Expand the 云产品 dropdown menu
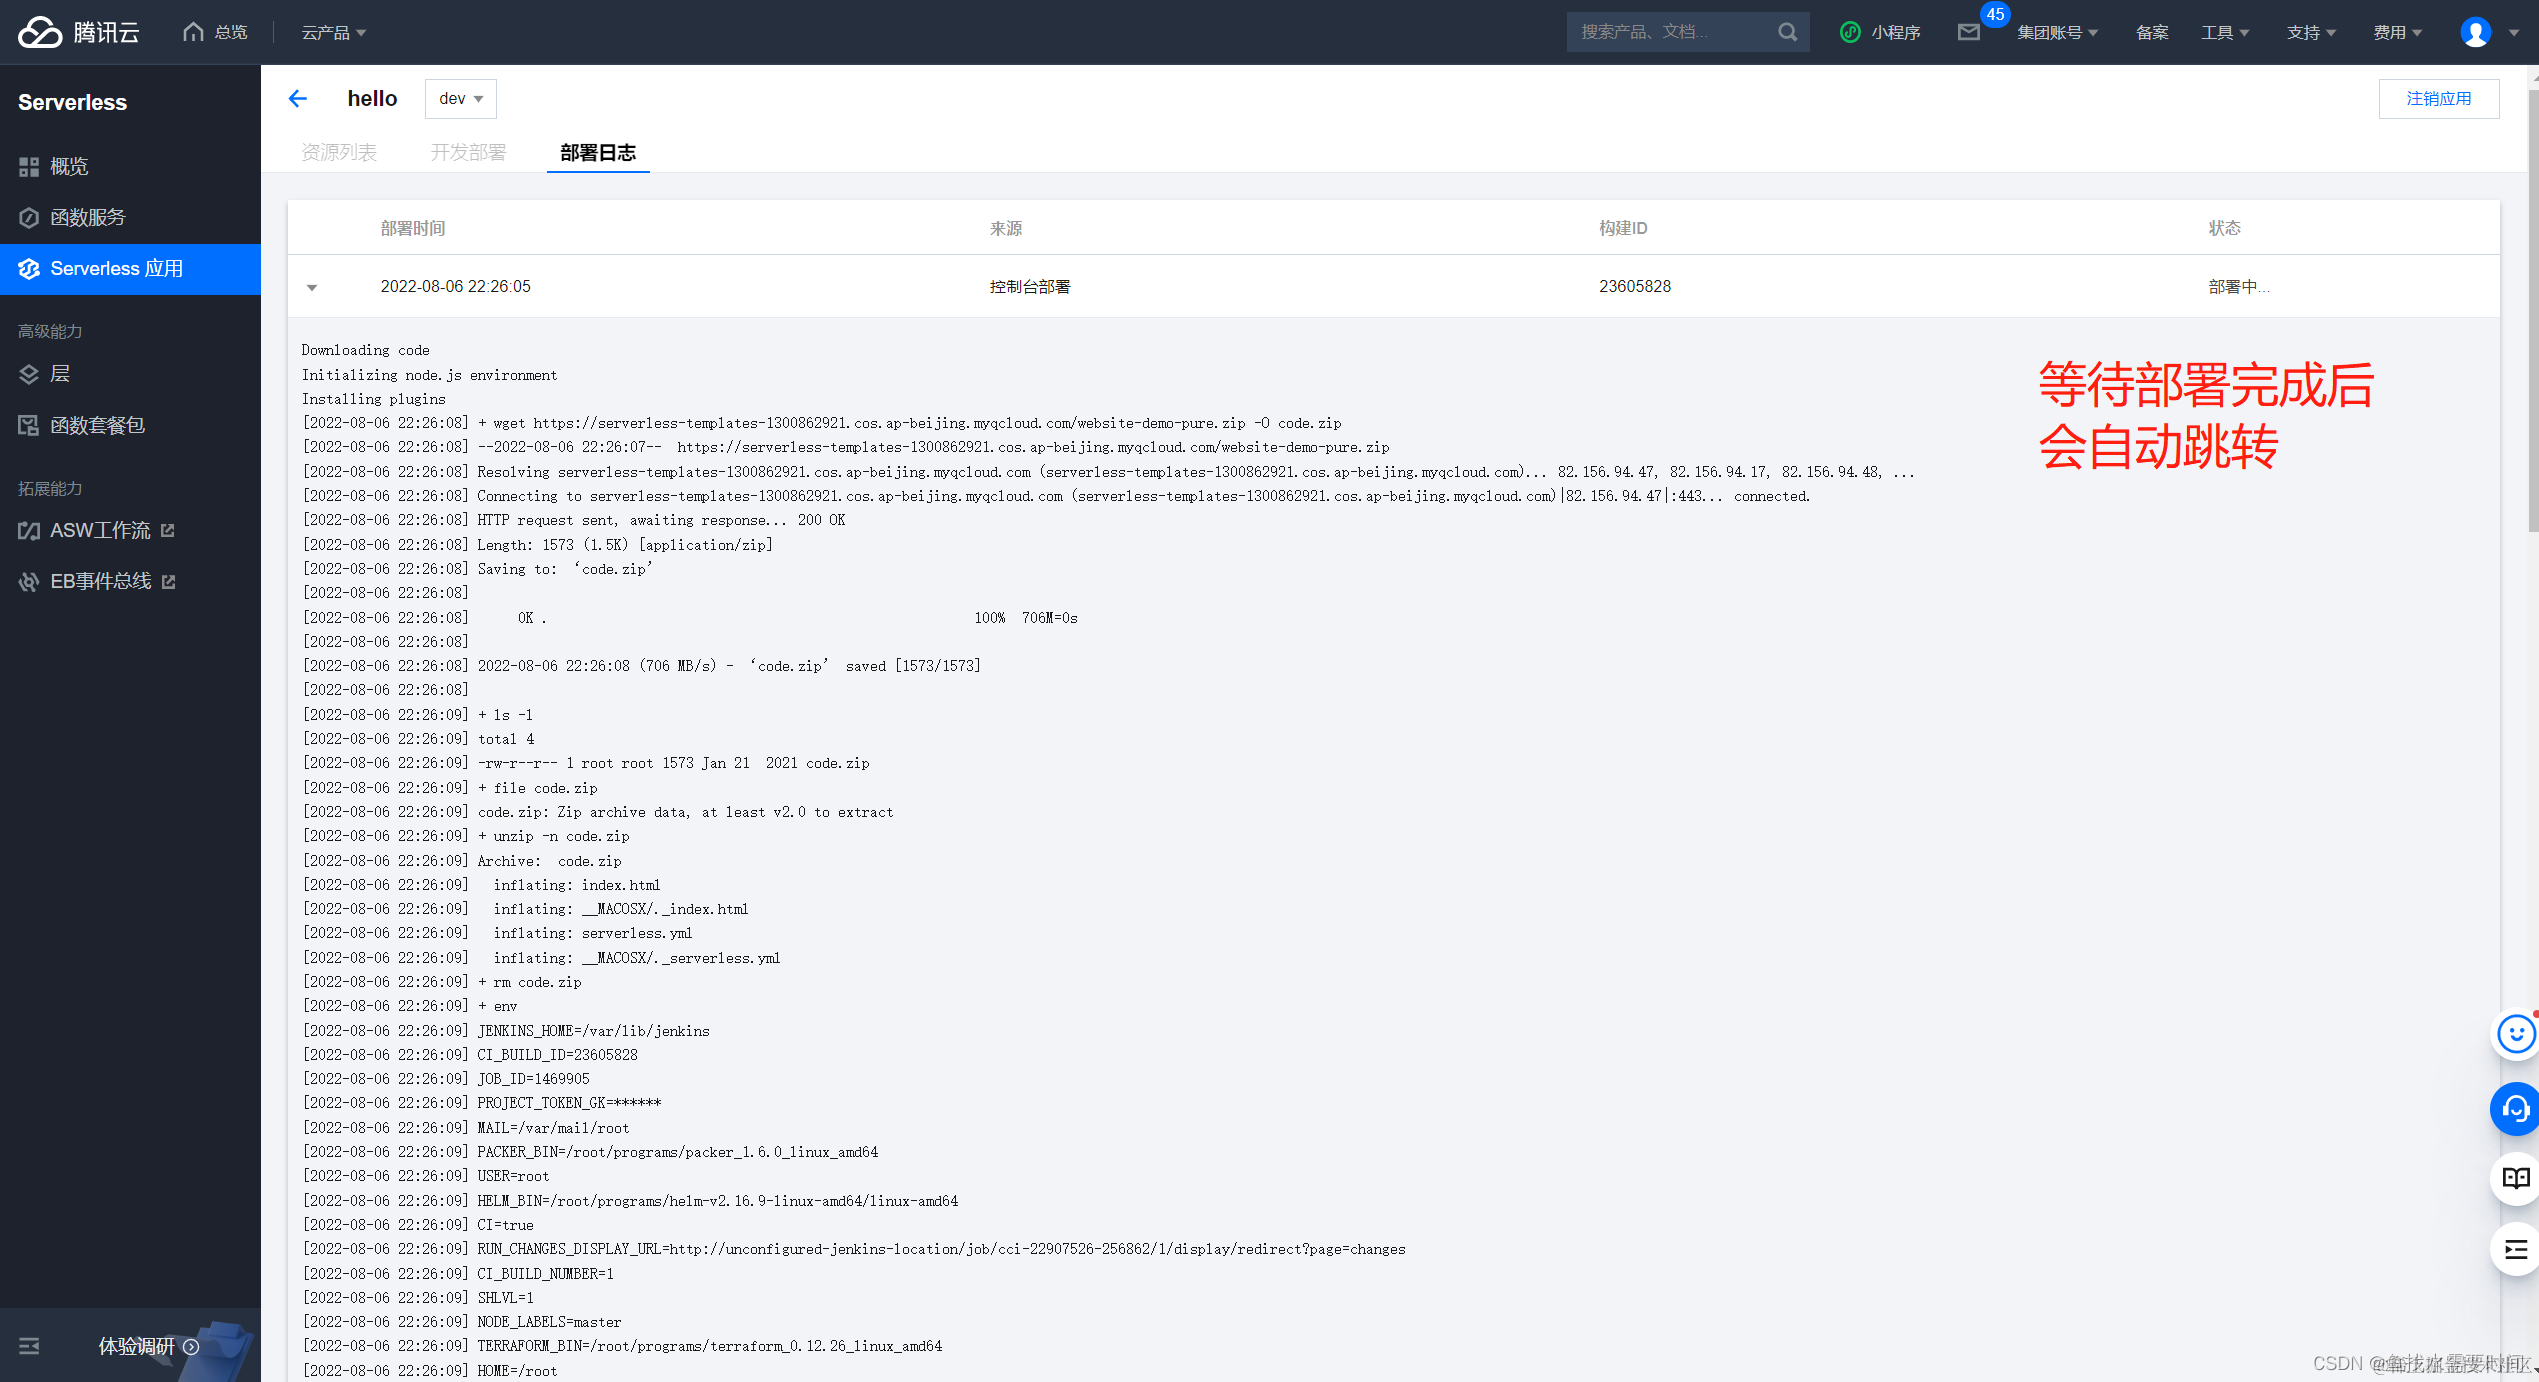This screenshot has height=1382, width=2539. (x=334, y=32)
